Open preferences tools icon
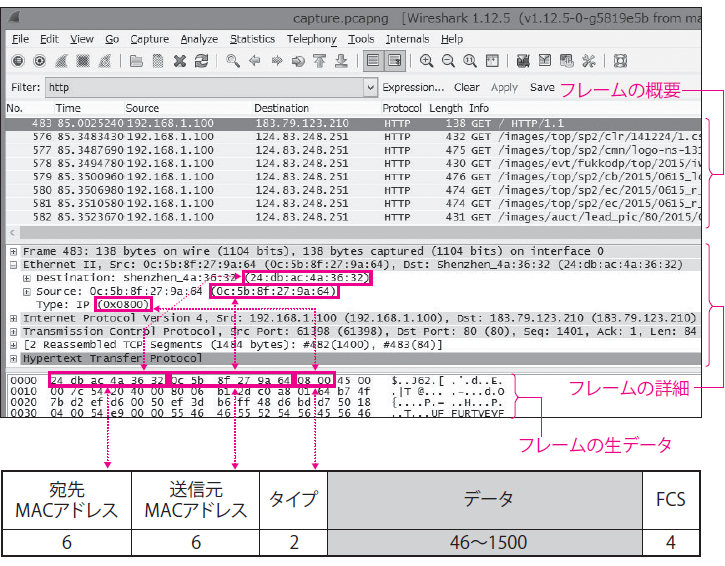Viewport: 725px width, 566px height. 588,61
